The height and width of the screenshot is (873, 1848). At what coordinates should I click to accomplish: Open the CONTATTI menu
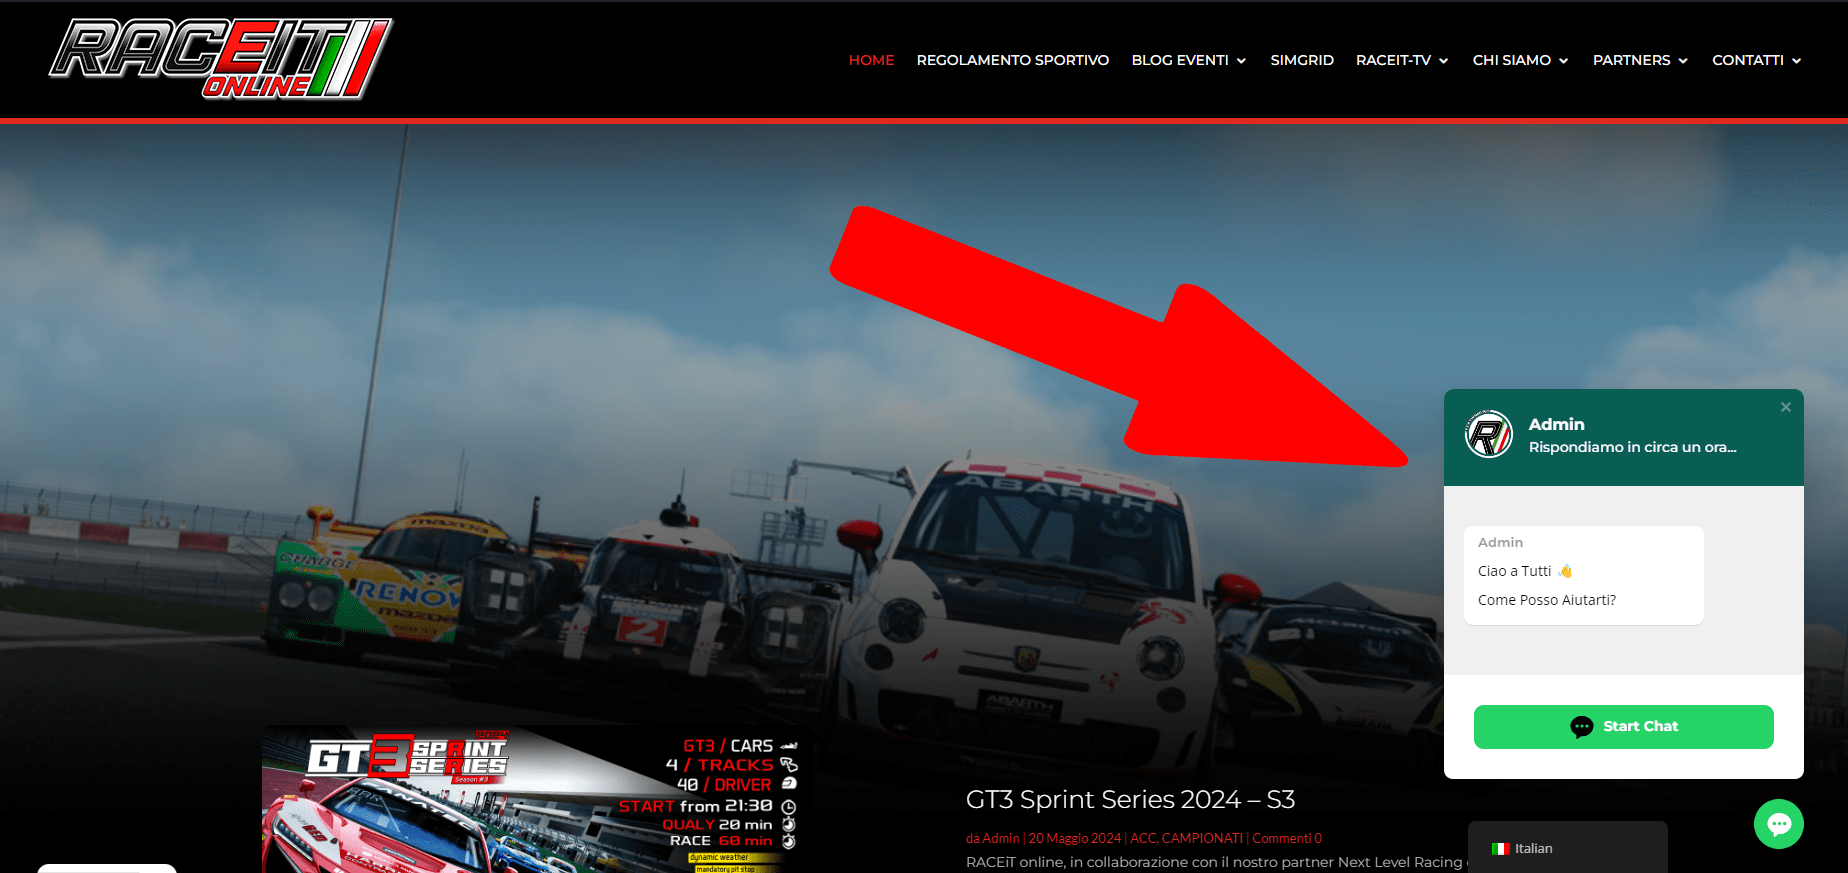[x=1747, y=60]
